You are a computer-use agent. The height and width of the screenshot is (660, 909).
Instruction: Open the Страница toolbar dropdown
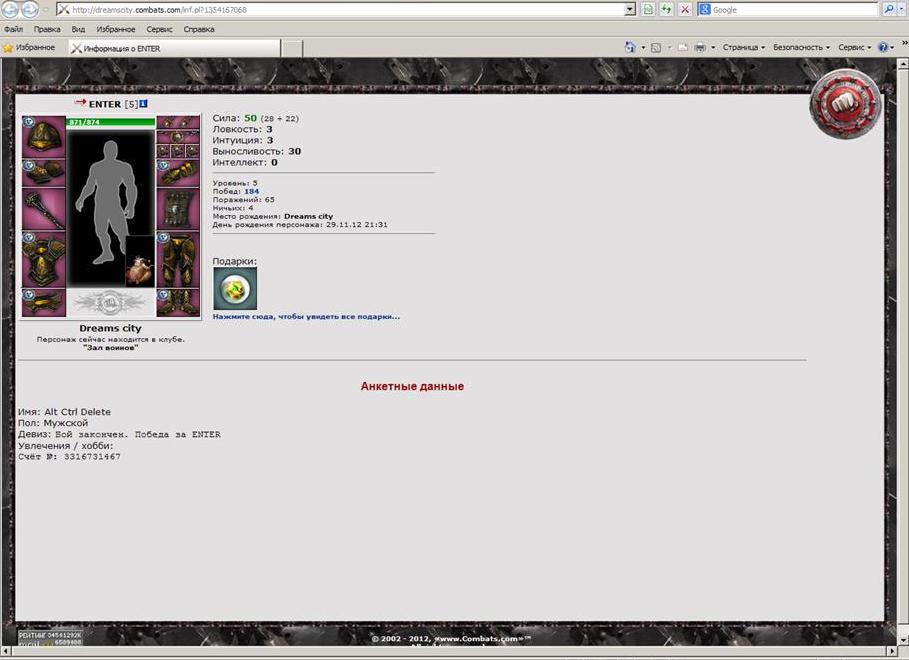(744, 48)
